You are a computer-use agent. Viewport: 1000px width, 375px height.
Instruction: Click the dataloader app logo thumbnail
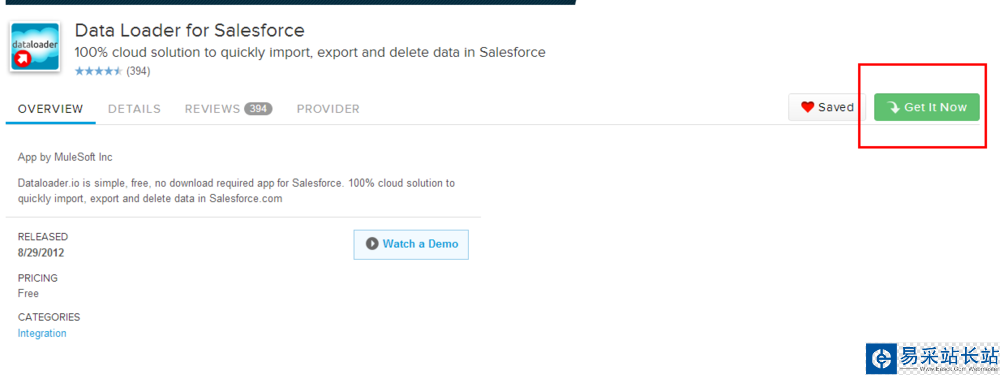point(35,47)
